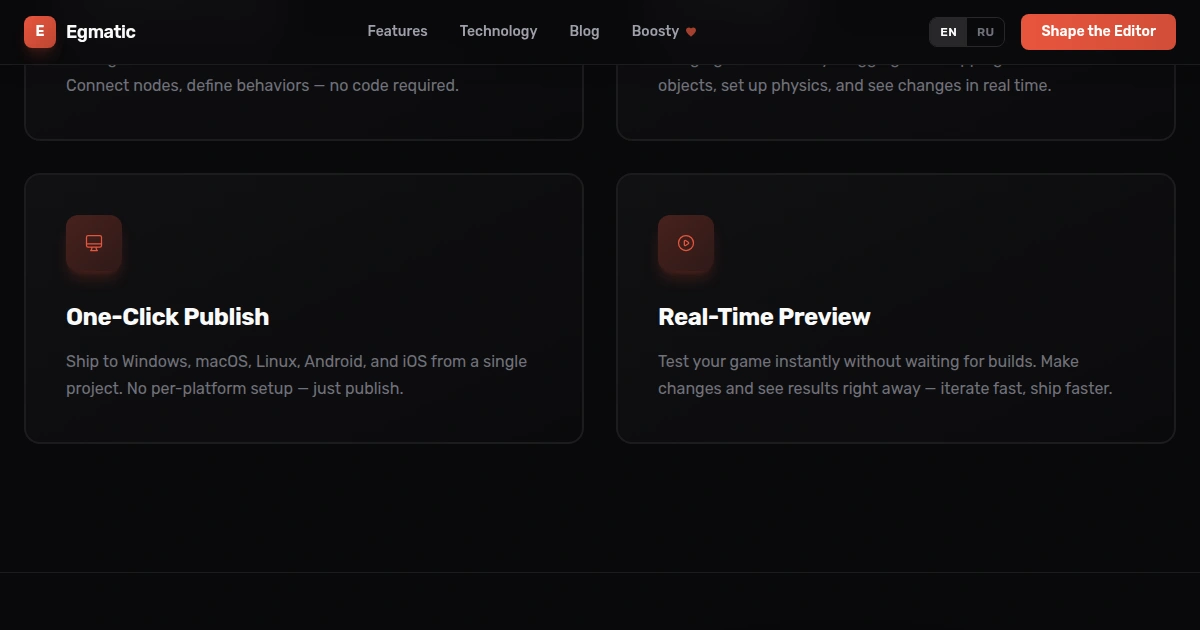Click the One-Click Publish monitor icon
This screenshot has width=1200, height=630.
tap(94, 243)
